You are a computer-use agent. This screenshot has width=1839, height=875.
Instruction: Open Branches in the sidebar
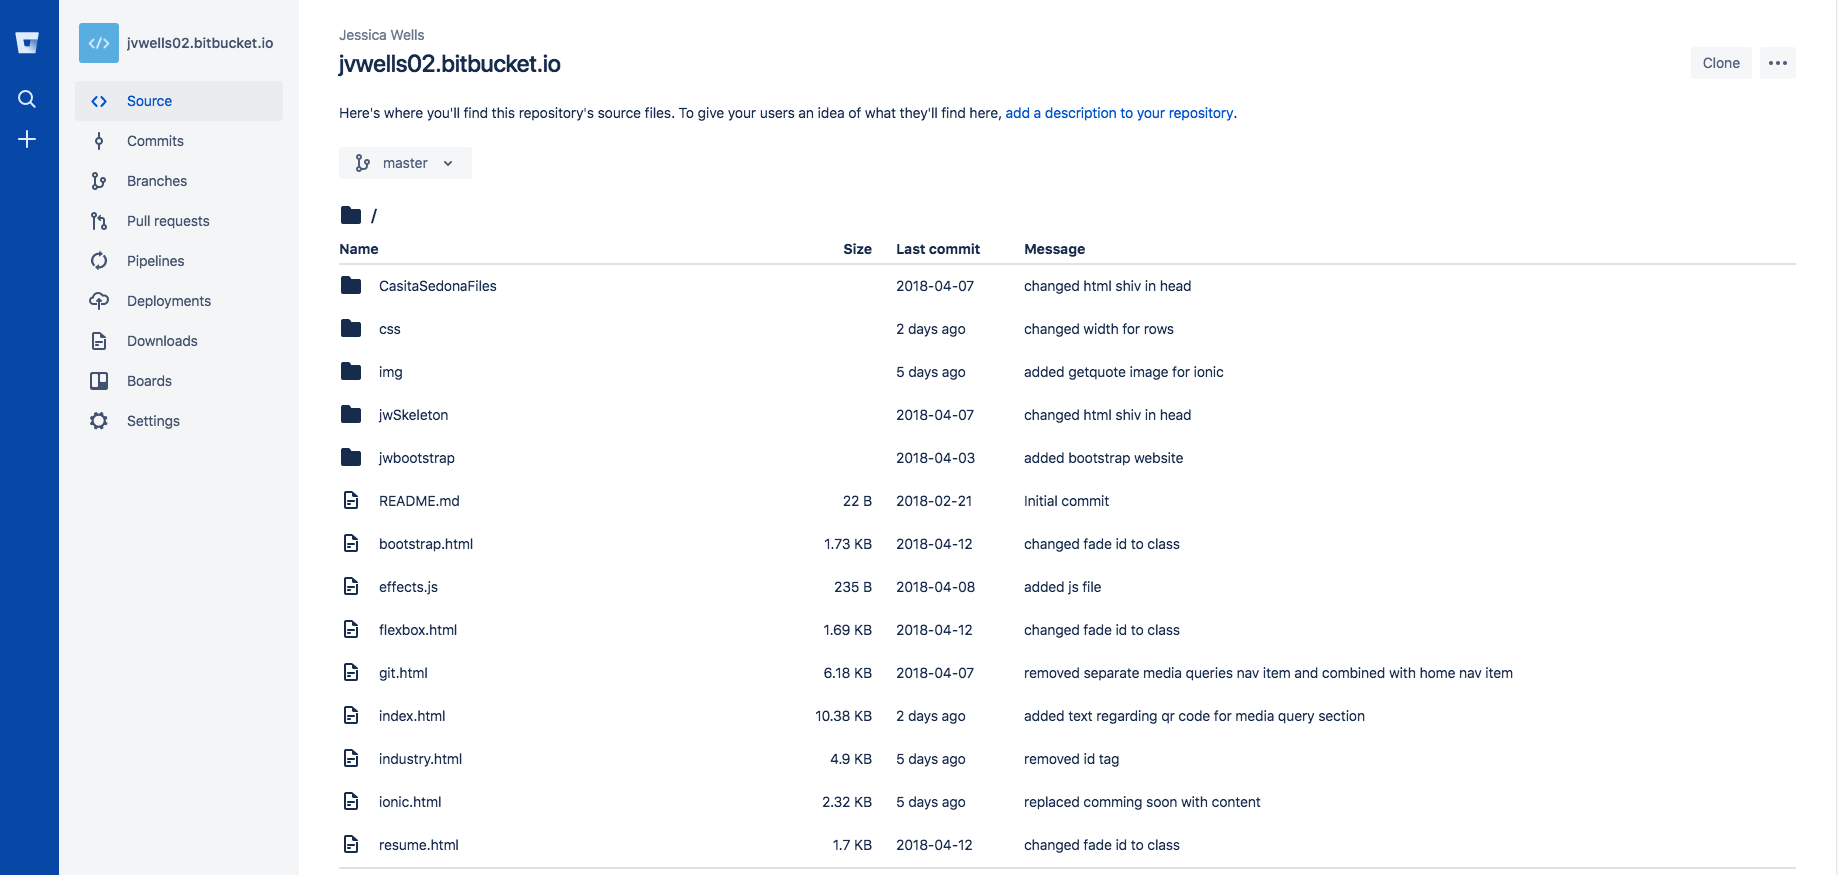coord(179,181)
